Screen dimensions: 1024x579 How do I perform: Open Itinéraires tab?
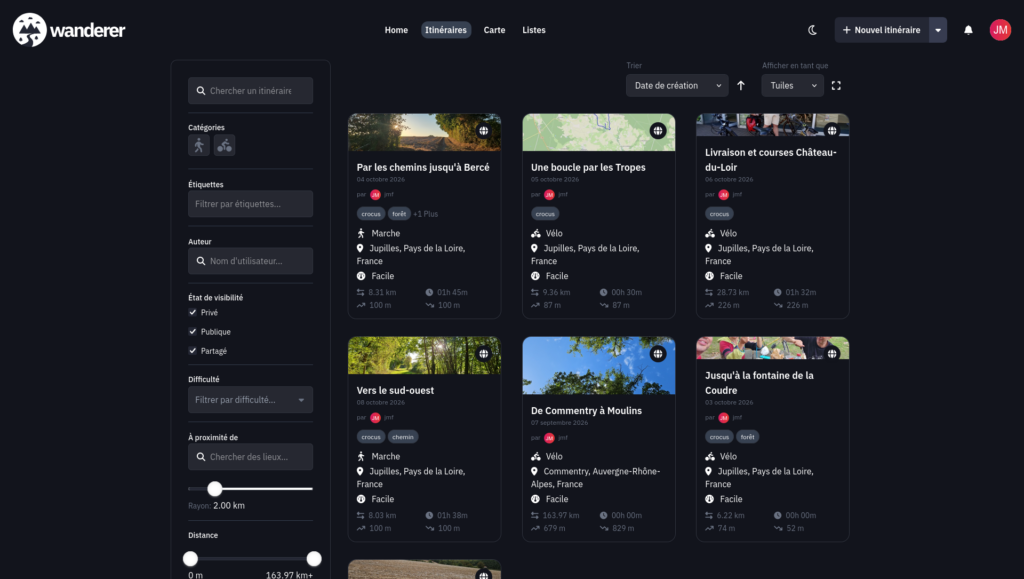pyautogui.click(x=446, y=30)
